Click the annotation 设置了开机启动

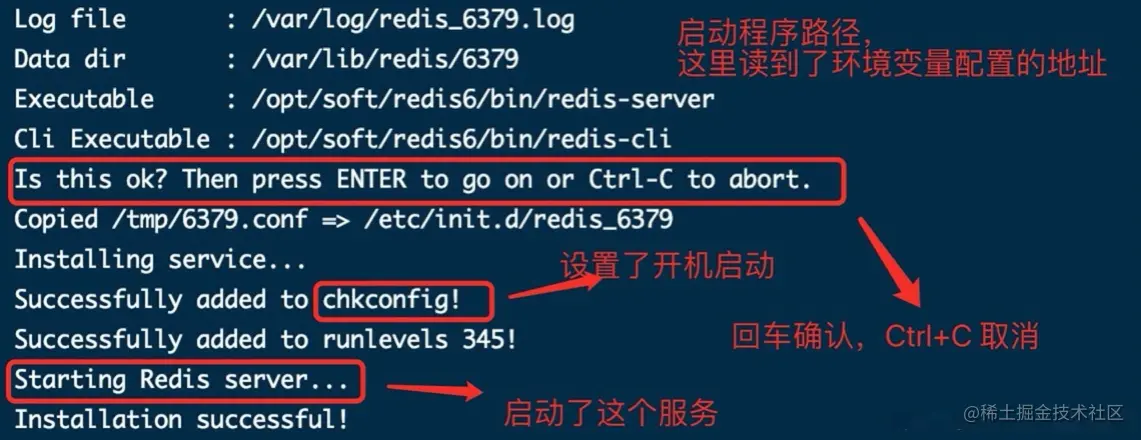[x=667, y=267]
